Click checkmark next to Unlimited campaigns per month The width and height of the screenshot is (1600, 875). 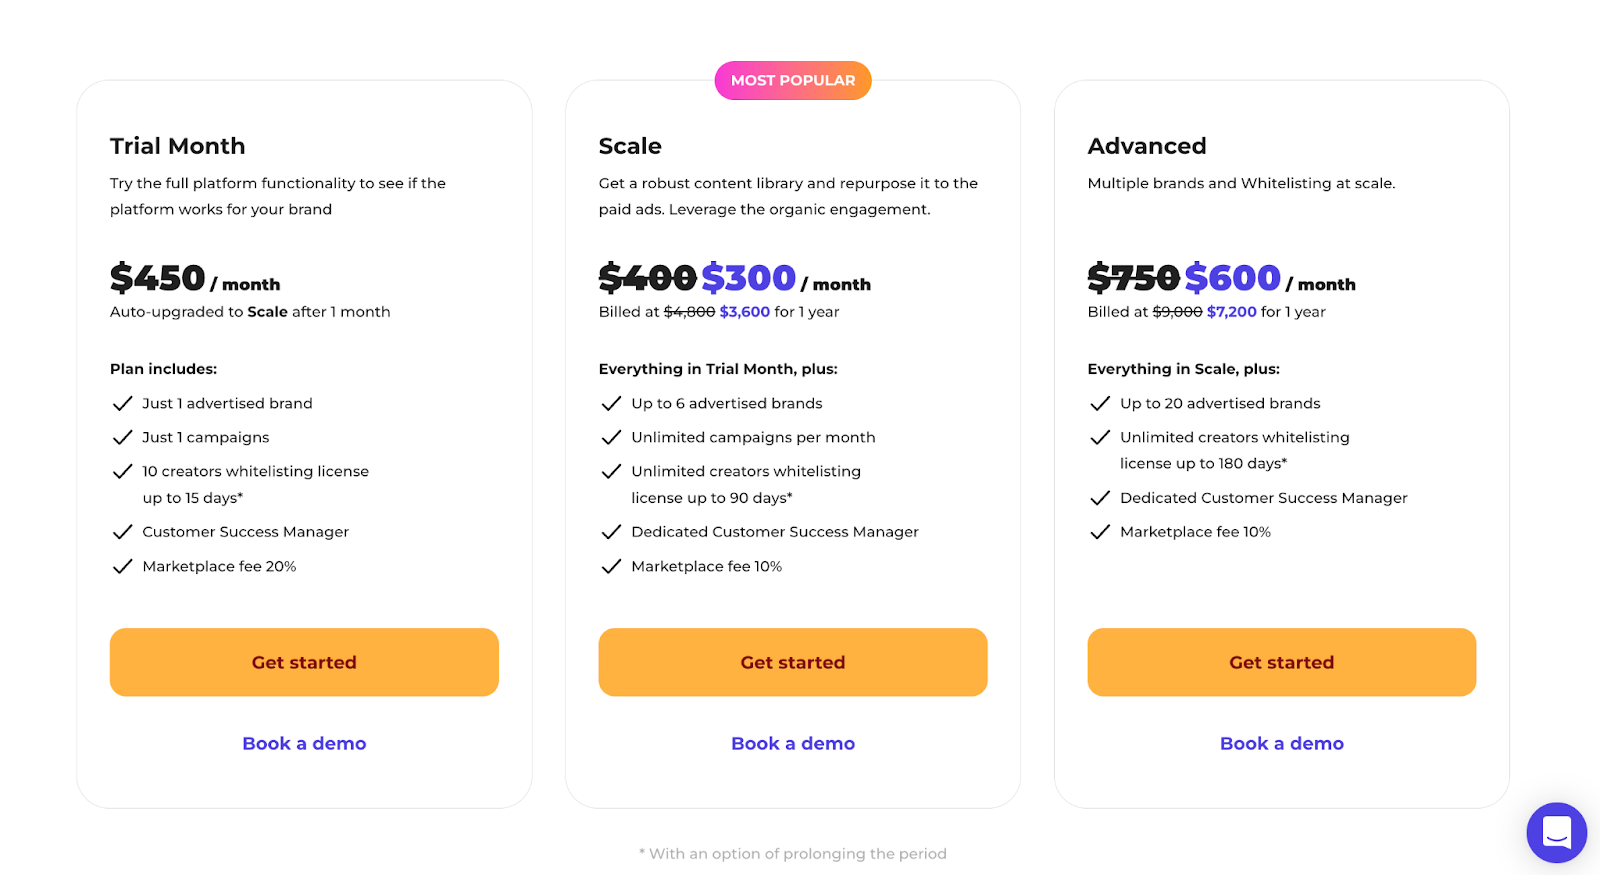(x=611, y=437)
